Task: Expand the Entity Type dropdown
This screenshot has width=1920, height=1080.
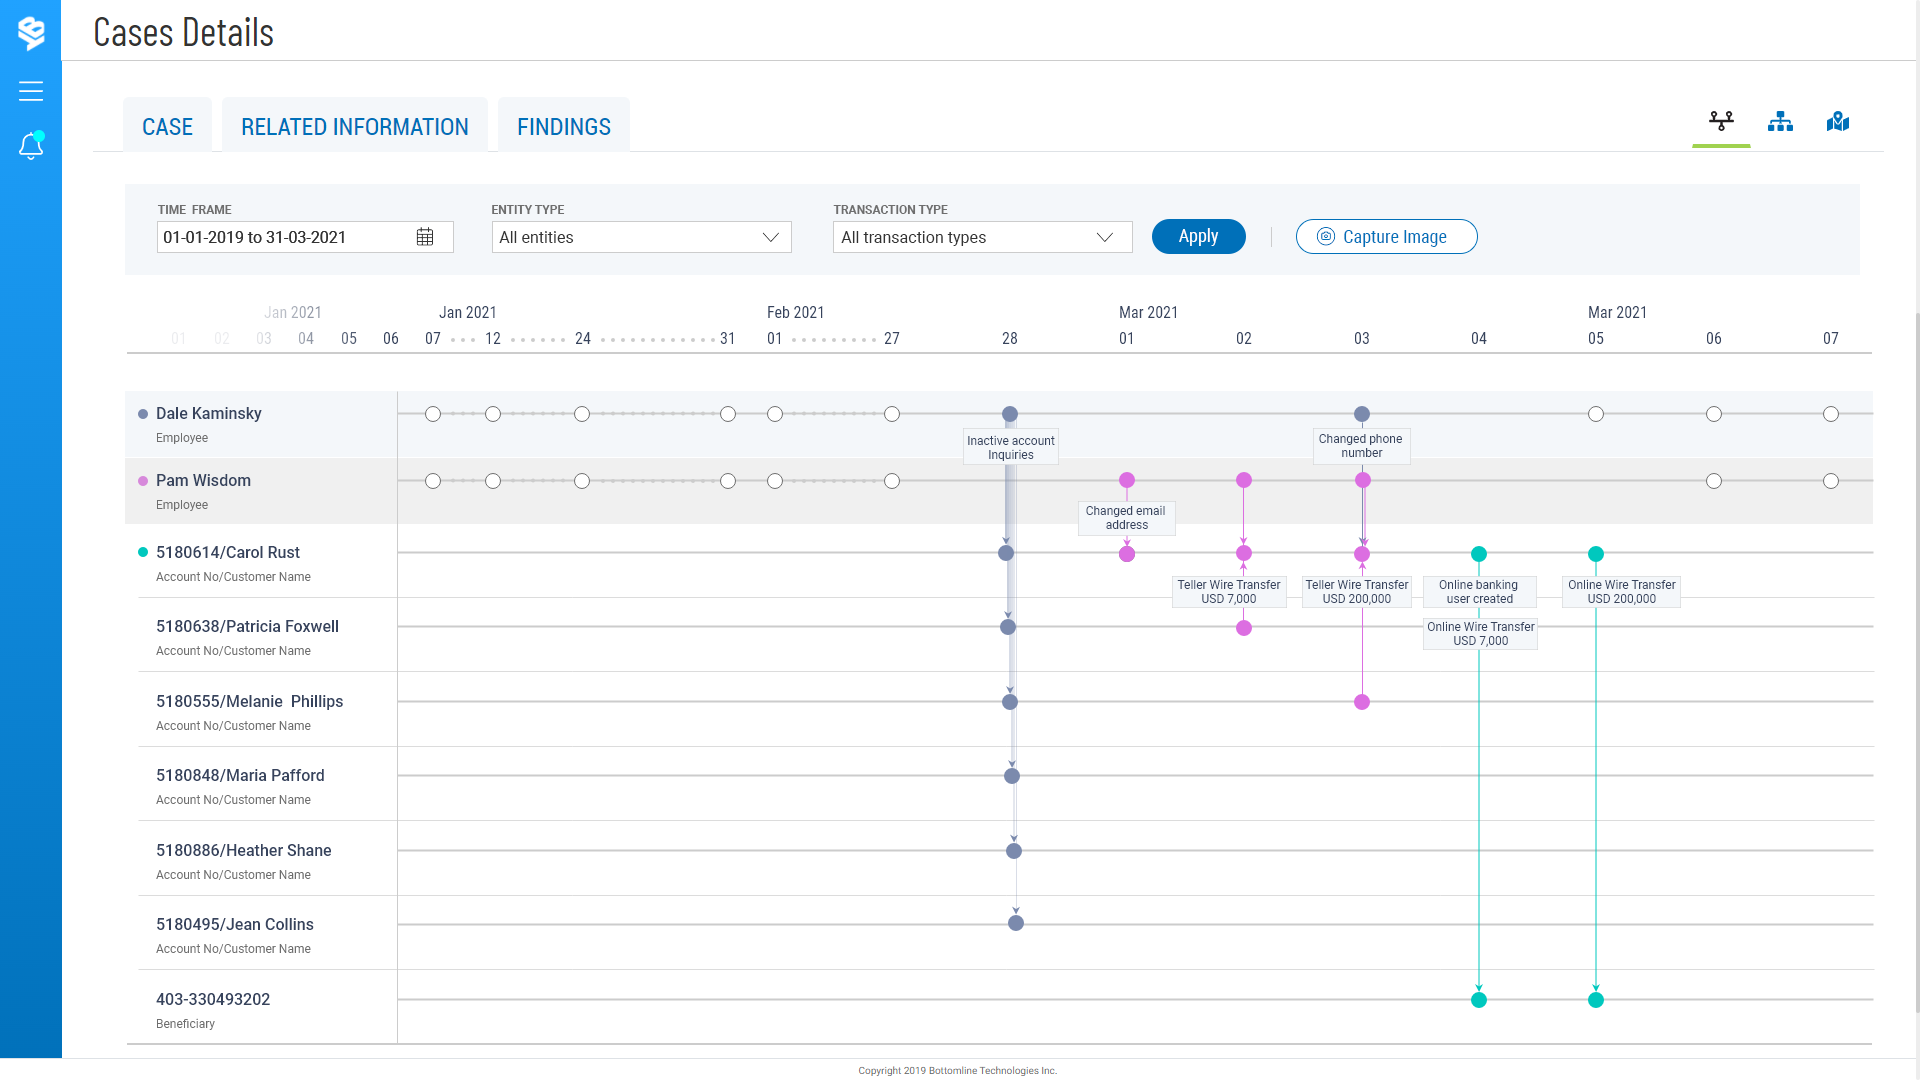Action: pos(641,237)
